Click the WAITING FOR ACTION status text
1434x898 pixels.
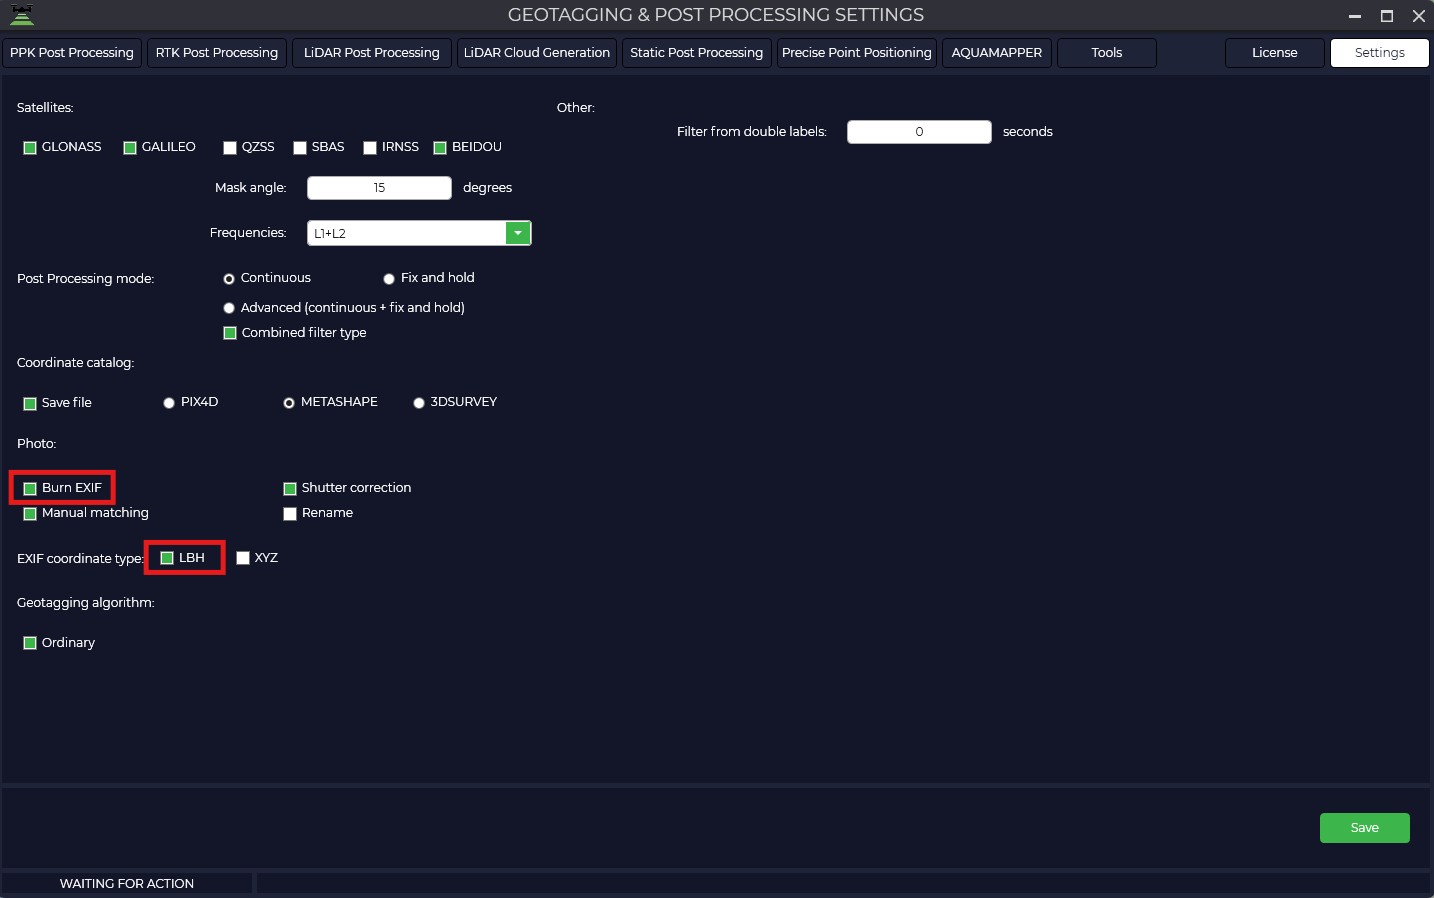point(127,884)
